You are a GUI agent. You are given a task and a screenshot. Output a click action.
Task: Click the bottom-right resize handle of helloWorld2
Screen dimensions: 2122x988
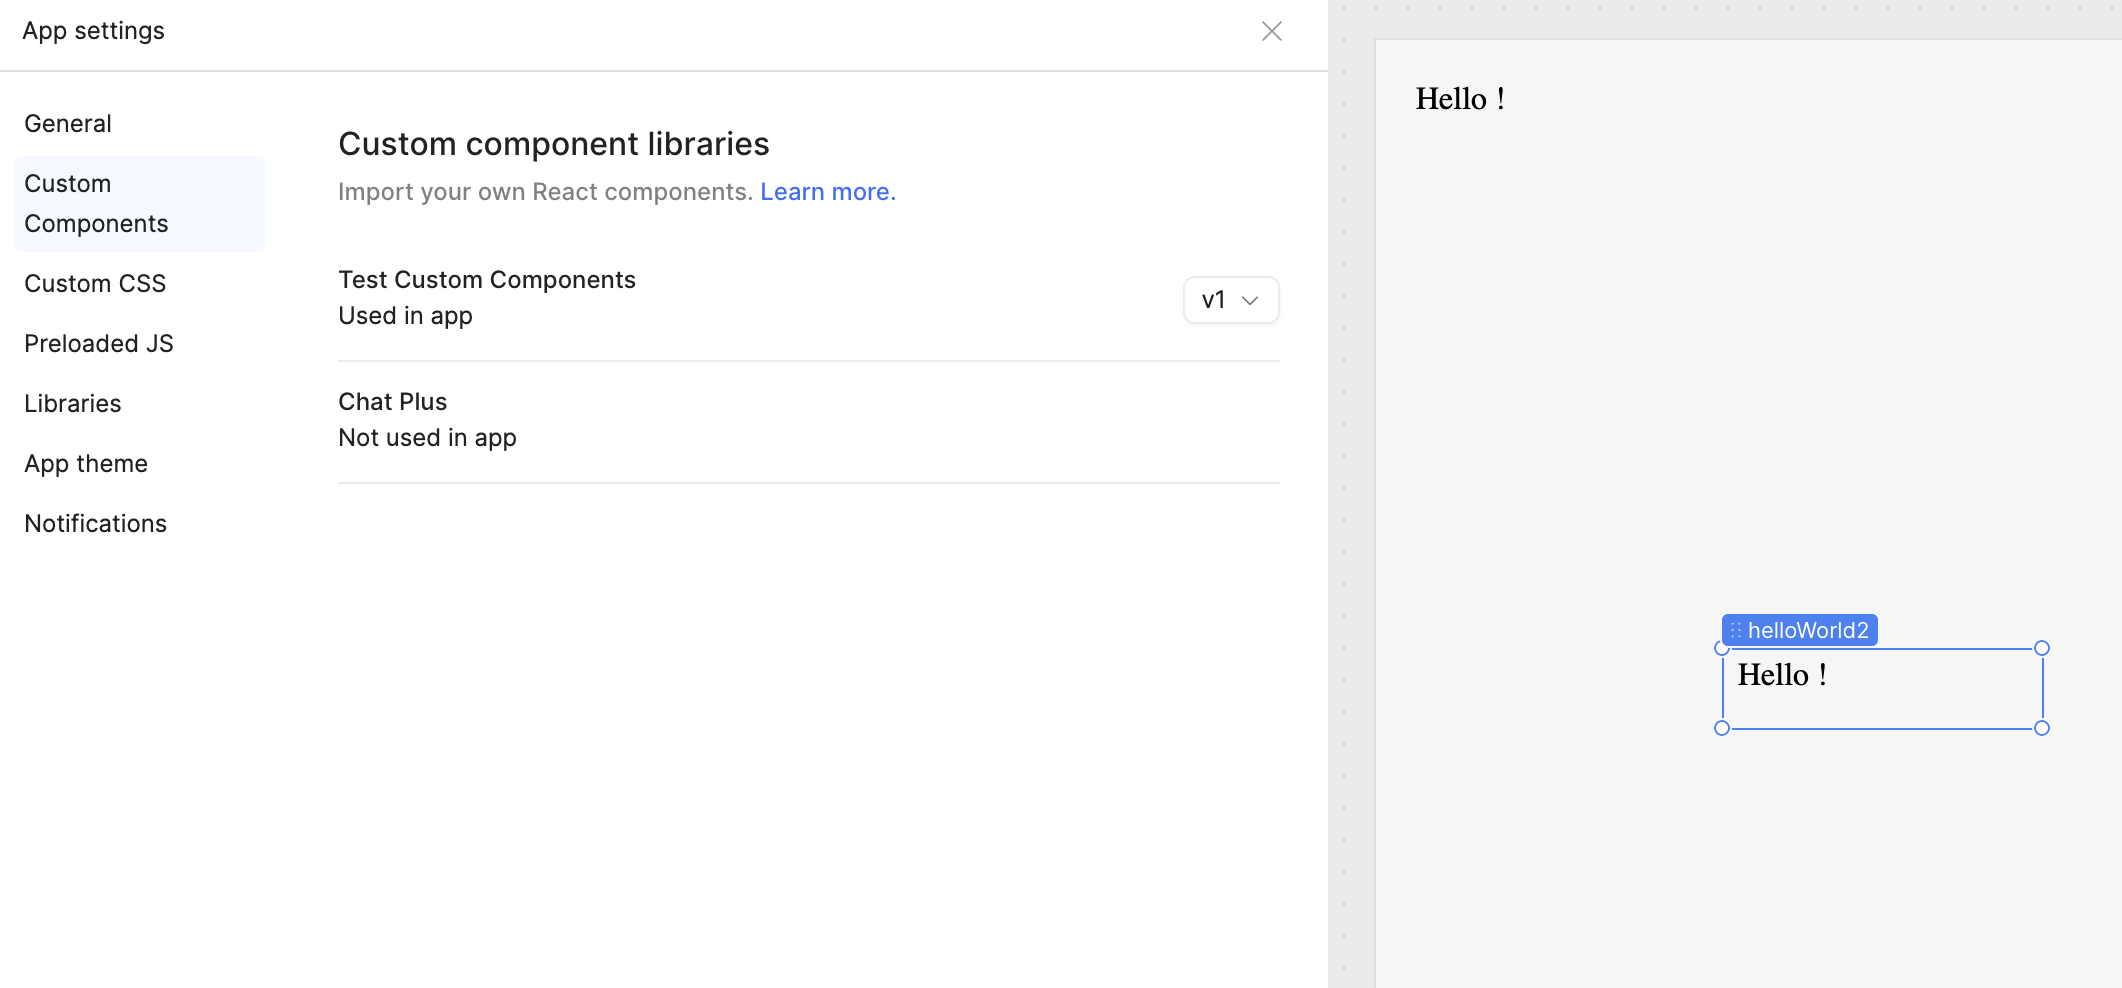2042,728
